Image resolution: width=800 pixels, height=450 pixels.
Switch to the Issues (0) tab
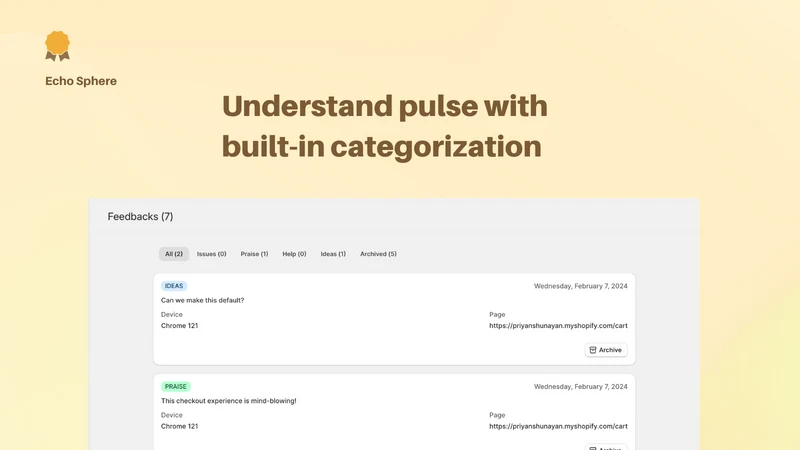[211, 254]
